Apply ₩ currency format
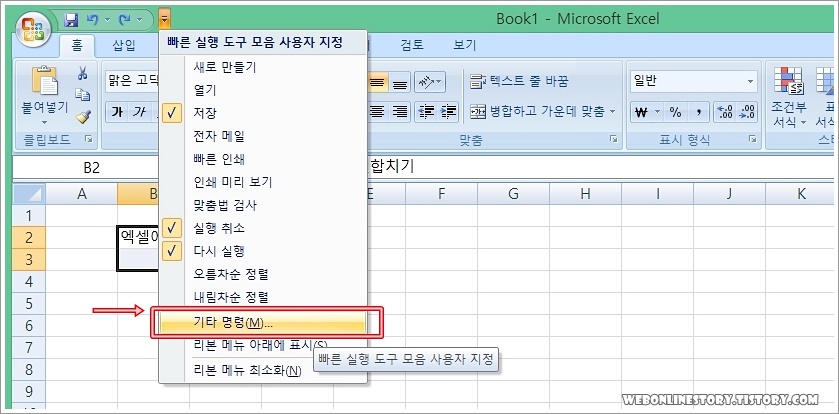This screenshot has height=414, width=839. pyautogui.click(x=641, y=112)
